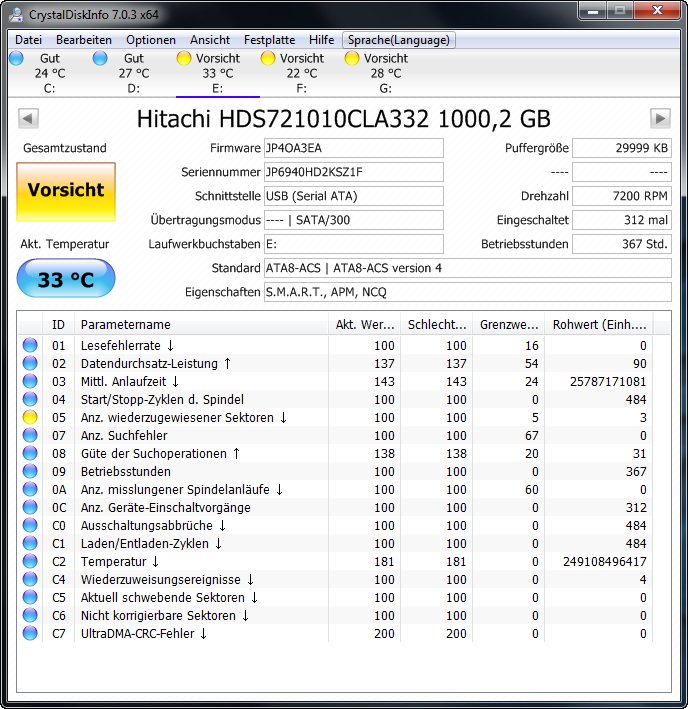Click the Puffergröße value 29999 KB
688x709 pixels.
point(622,148)
